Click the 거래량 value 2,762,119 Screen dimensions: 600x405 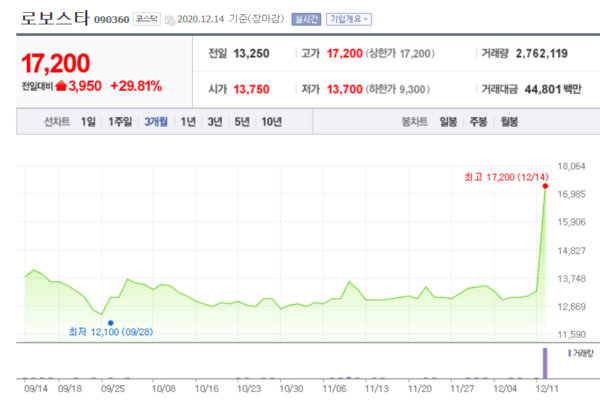point(541,54)
